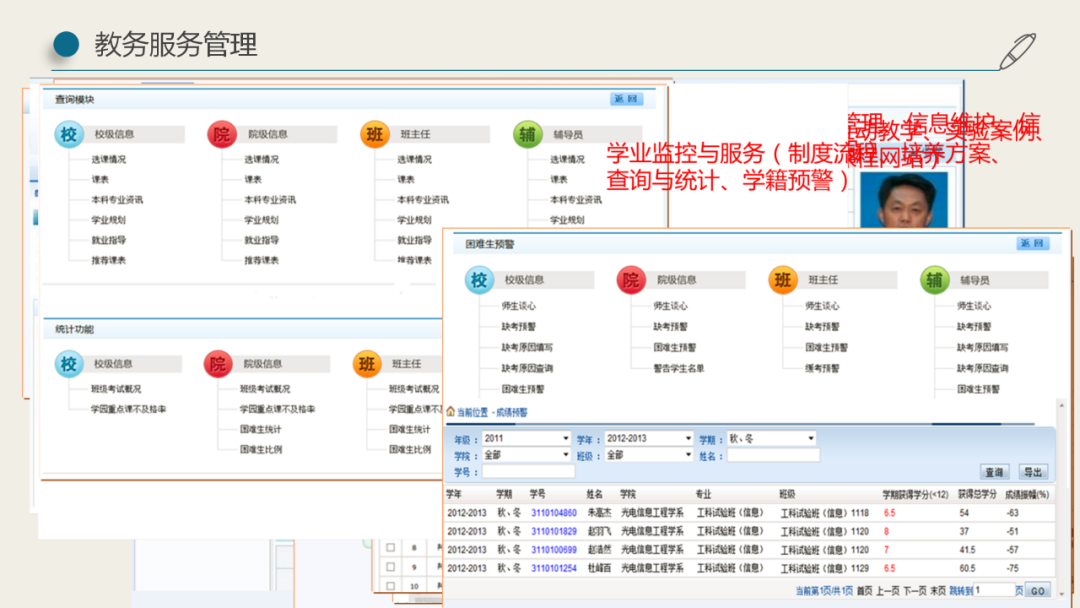Open 缺考原因查询 under 校级信息 in 困难生预警
The width and height of the screenshot is (1080, 608).
click(x=527, y=368)
